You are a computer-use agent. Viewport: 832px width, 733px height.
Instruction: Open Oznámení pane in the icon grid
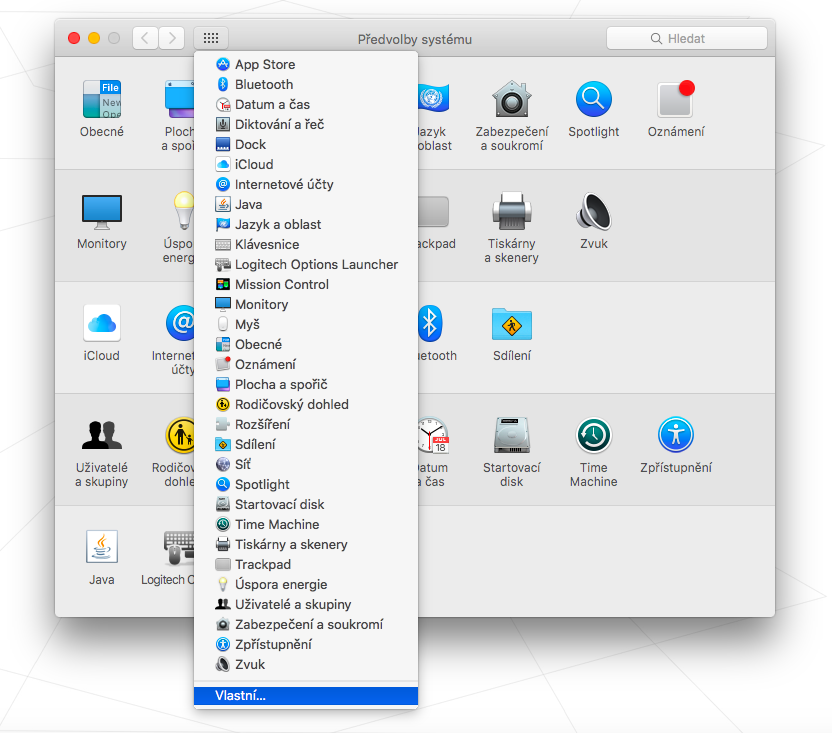point(675,99)
